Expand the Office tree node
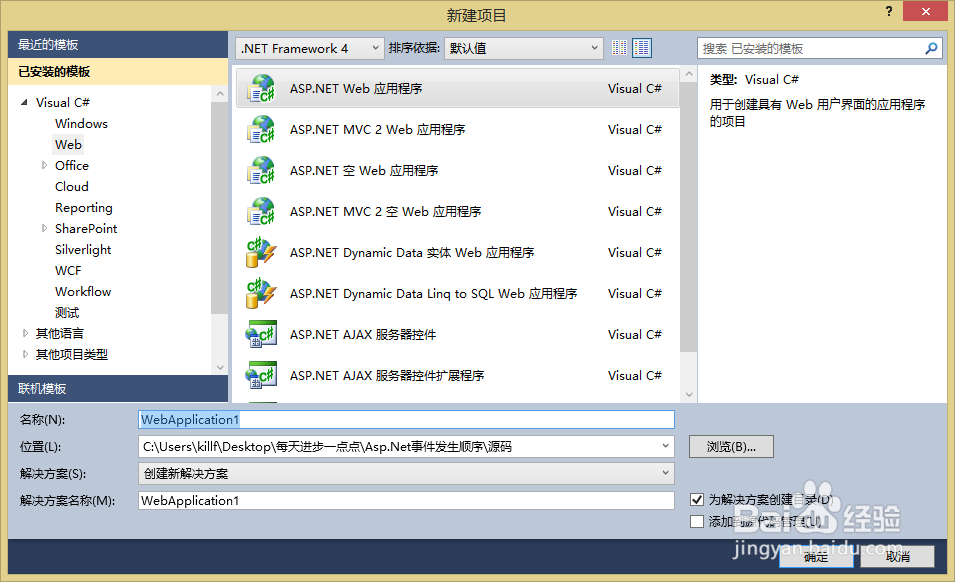Viewport: 955px width, 582px height. [x=44, y=165]
